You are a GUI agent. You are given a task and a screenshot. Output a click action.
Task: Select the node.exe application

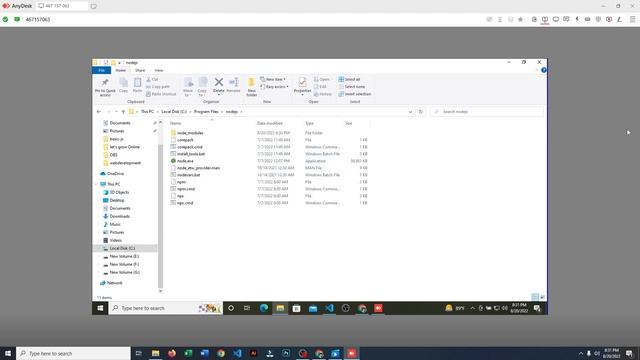click(185, 161)
